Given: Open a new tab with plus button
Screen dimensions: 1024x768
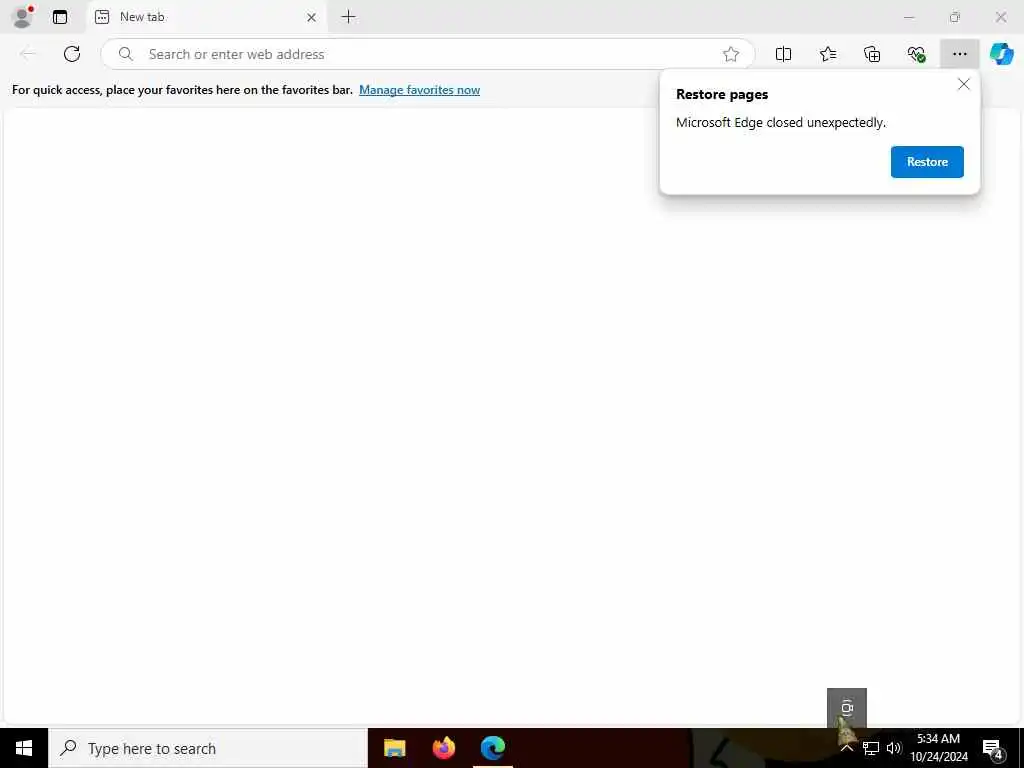Looking at the screenshot, I should pos(349,17).
